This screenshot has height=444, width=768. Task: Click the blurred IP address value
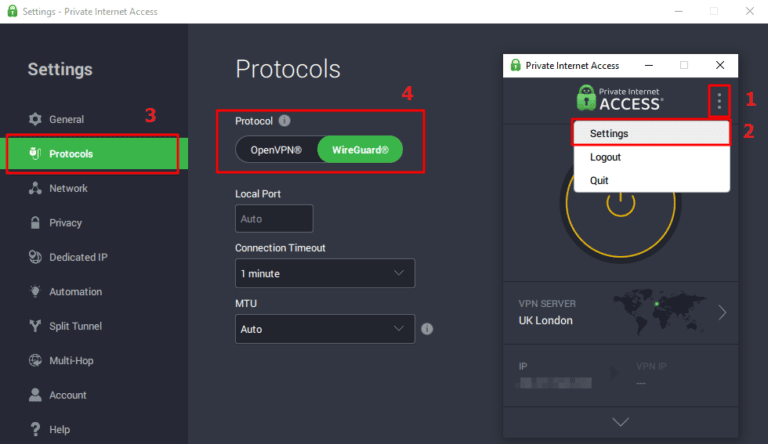pyautogui.click(x=555, y=383)
